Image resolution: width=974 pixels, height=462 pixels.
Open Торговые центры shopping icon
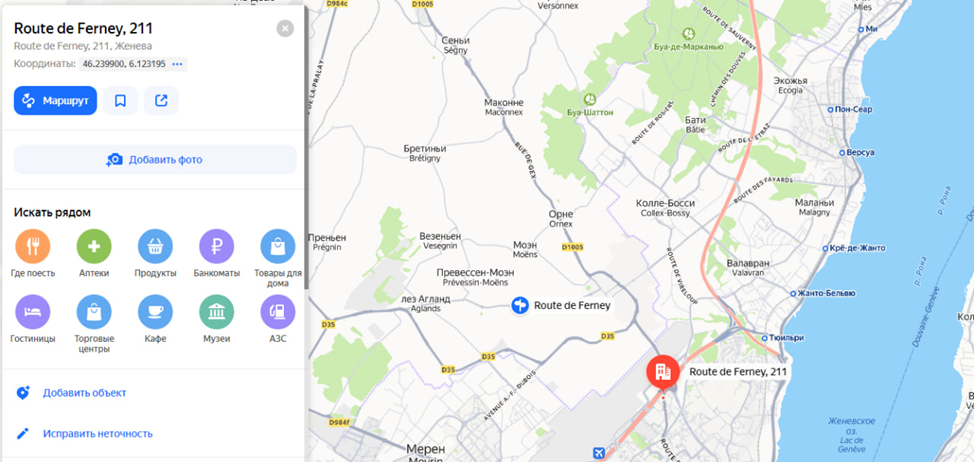94,312
